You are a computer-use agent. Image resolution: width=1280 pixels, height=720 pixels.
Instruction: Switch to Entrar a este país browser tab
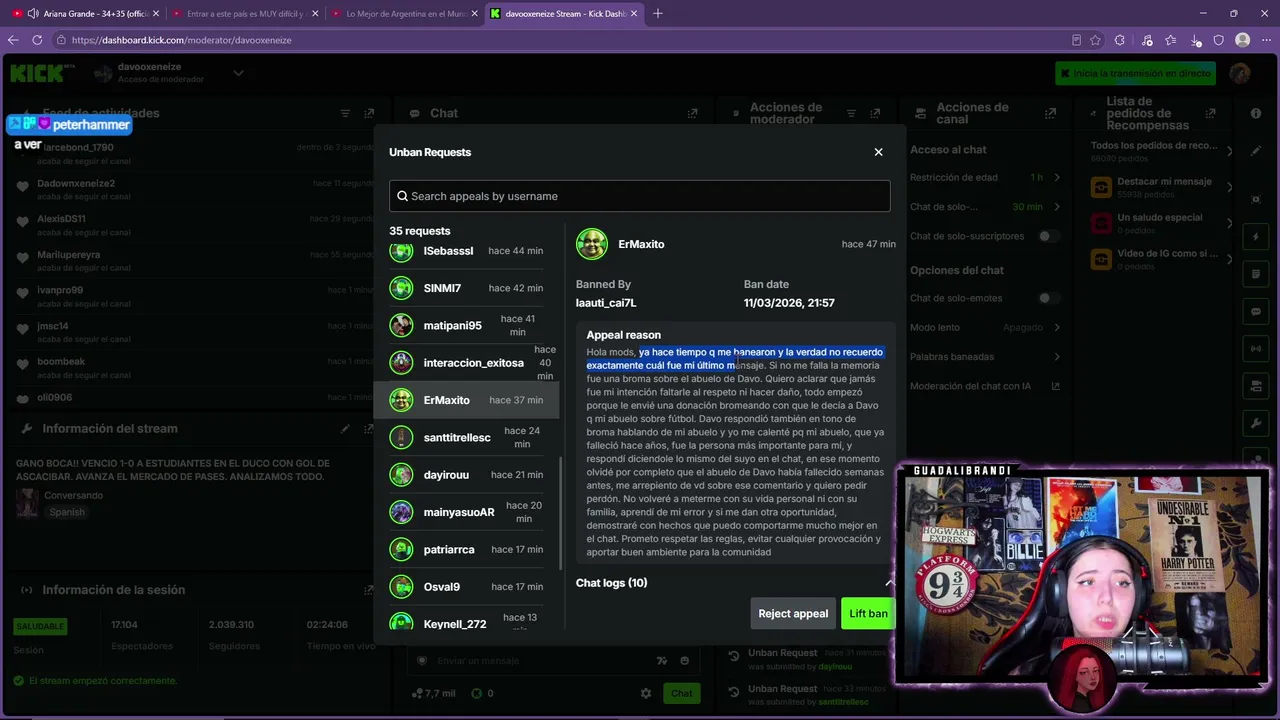point(245,14)
